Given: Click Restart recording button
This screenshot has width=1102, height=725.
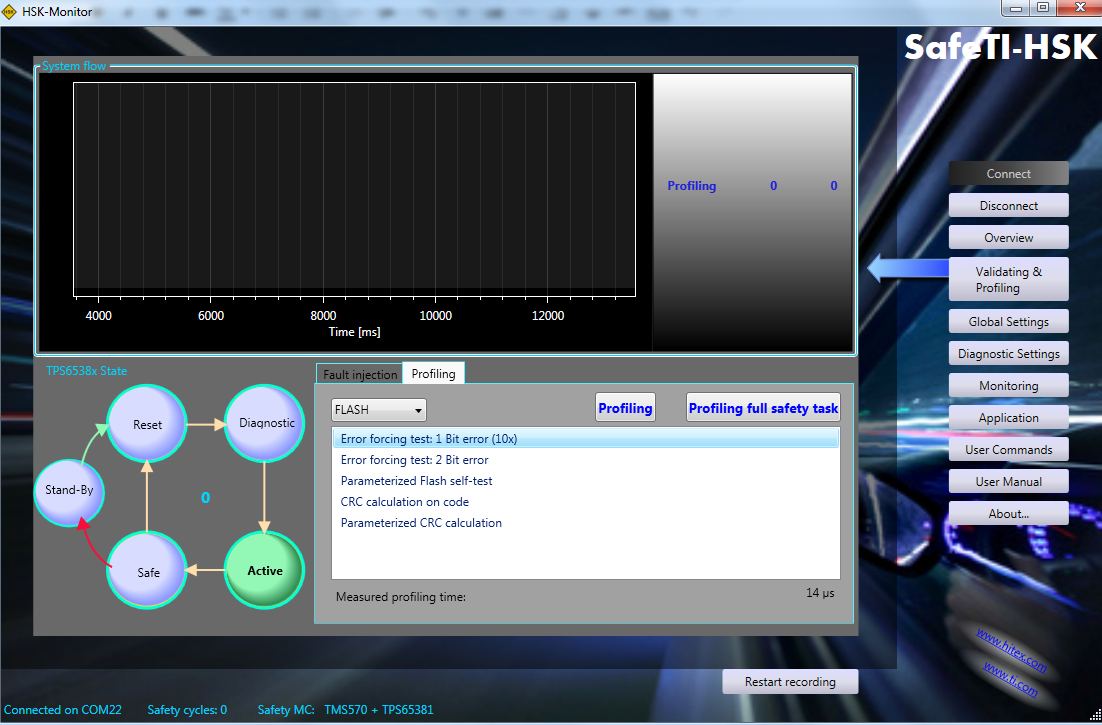Looking at the screenshot, I should (x=790, y=681).
